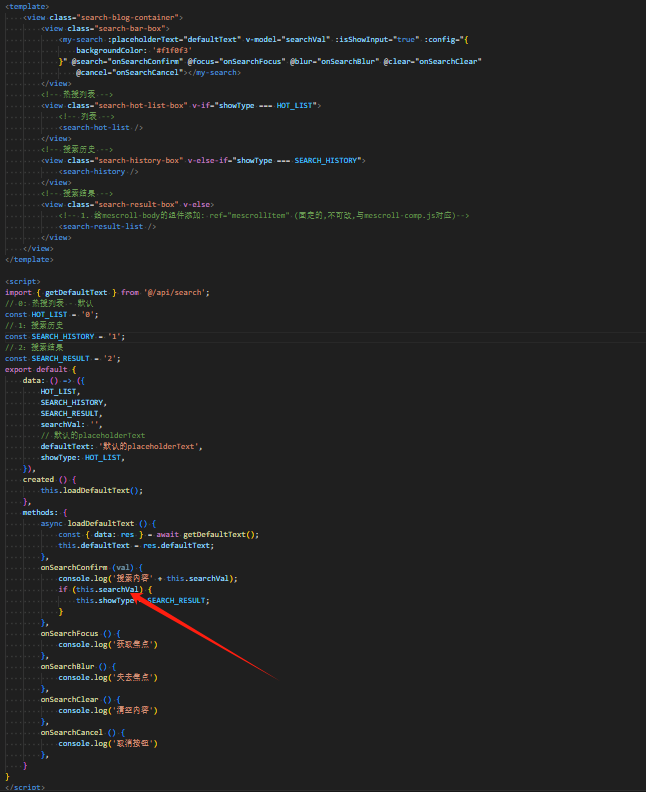The image size is (646, 792).
Task: Click the console.log('搜索内容') statement
Action: pyautogui.click(x=148, y=579)
